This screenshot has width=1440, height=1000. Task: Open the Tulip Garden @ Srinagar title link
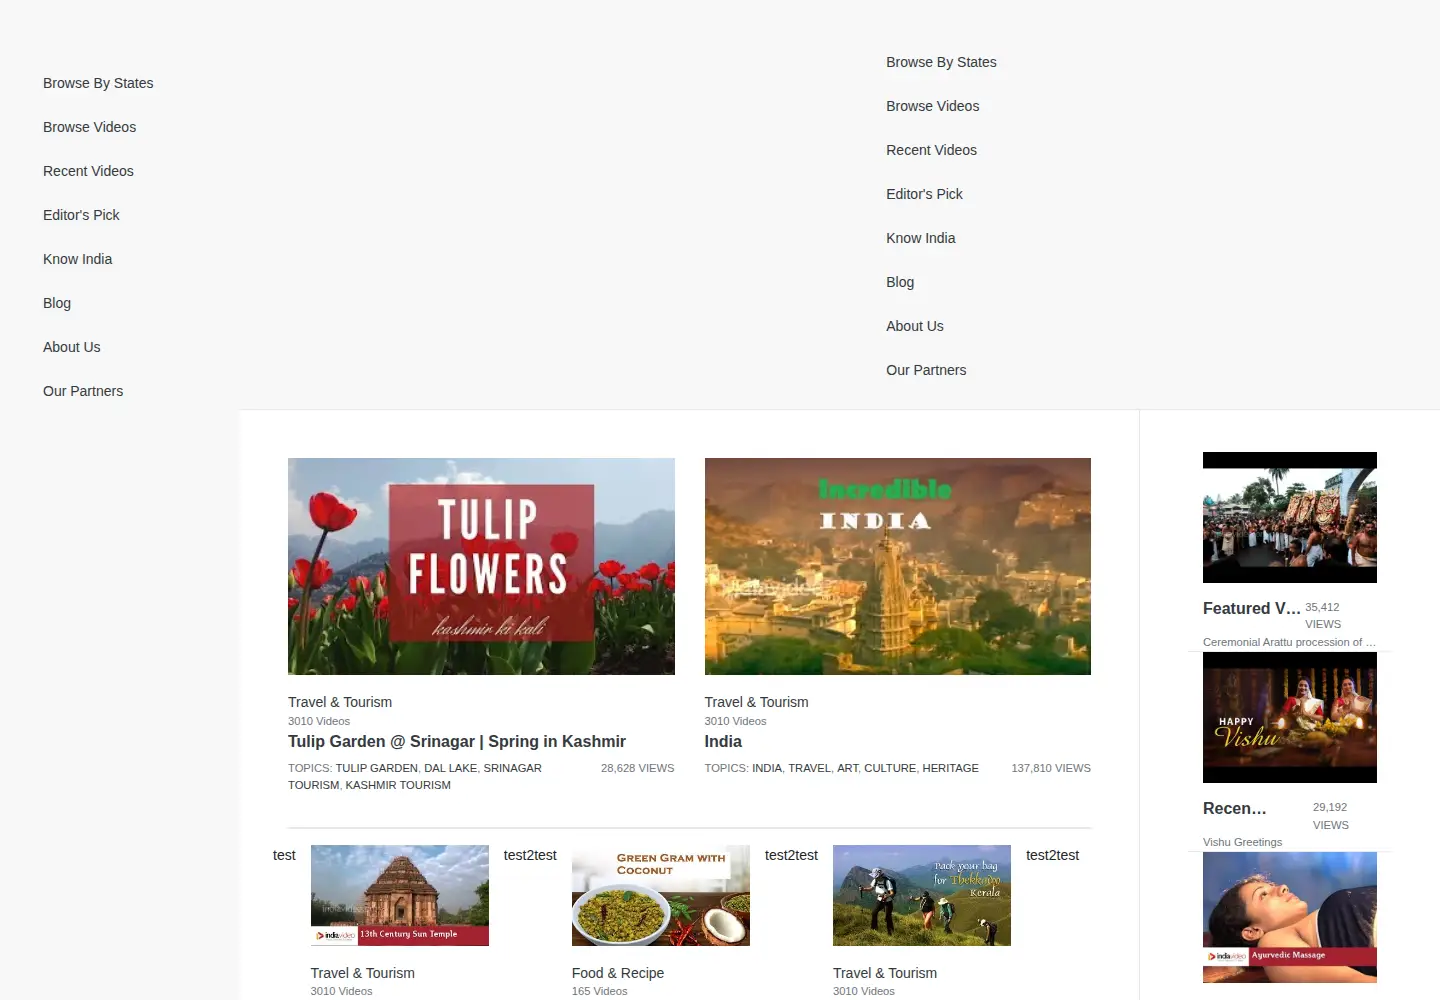point(457,741)
